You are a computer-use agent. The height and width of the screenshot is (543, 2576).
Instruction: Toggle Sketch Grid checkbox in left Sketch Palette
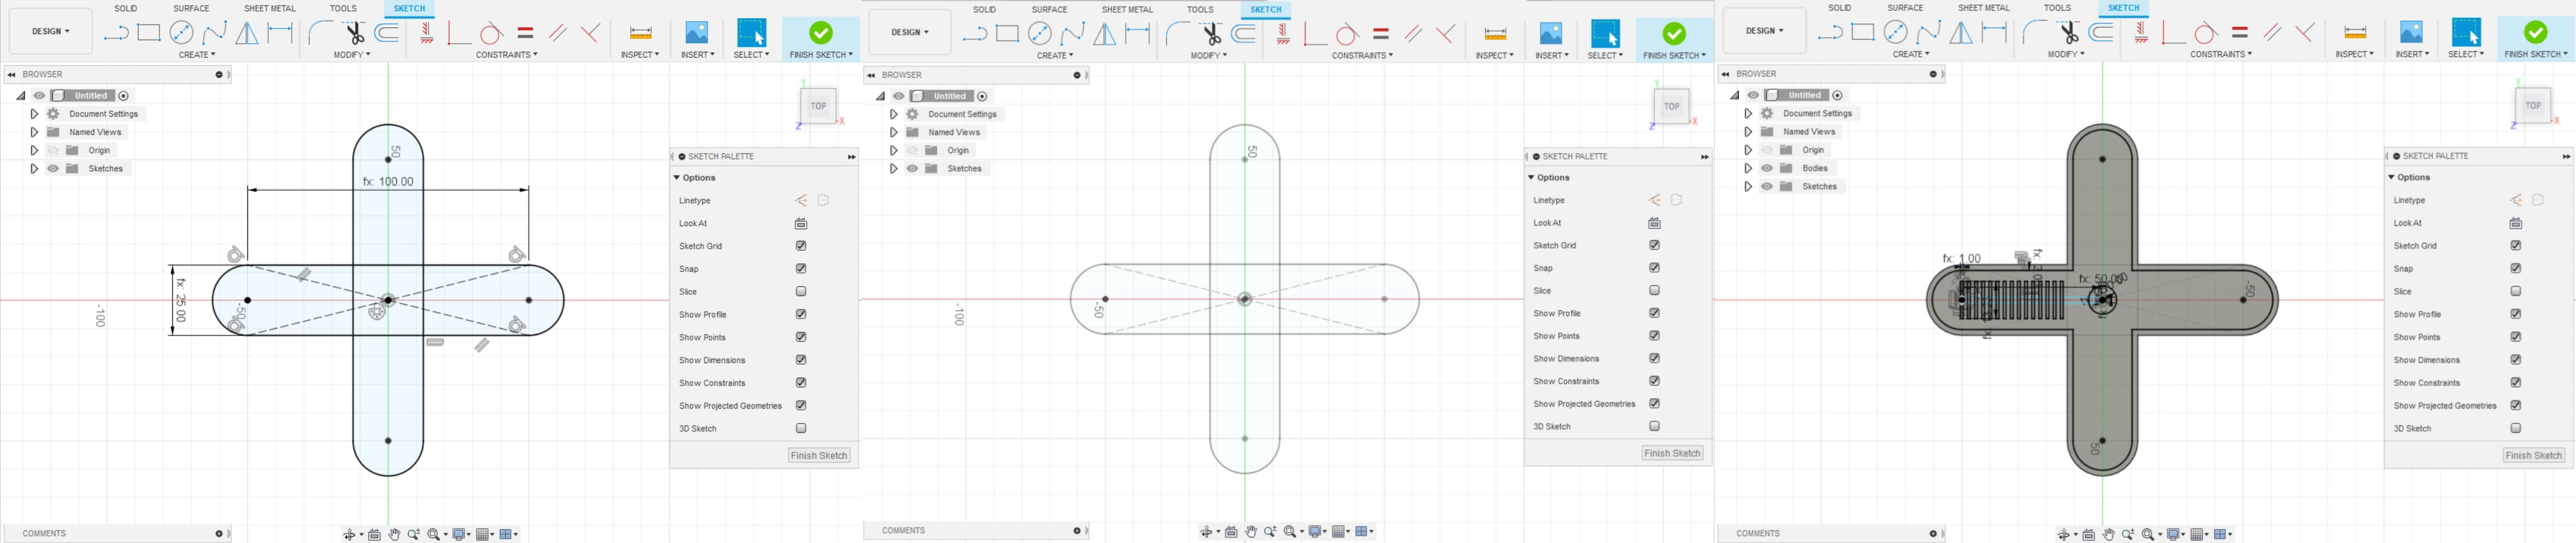[x=801, y=246]
